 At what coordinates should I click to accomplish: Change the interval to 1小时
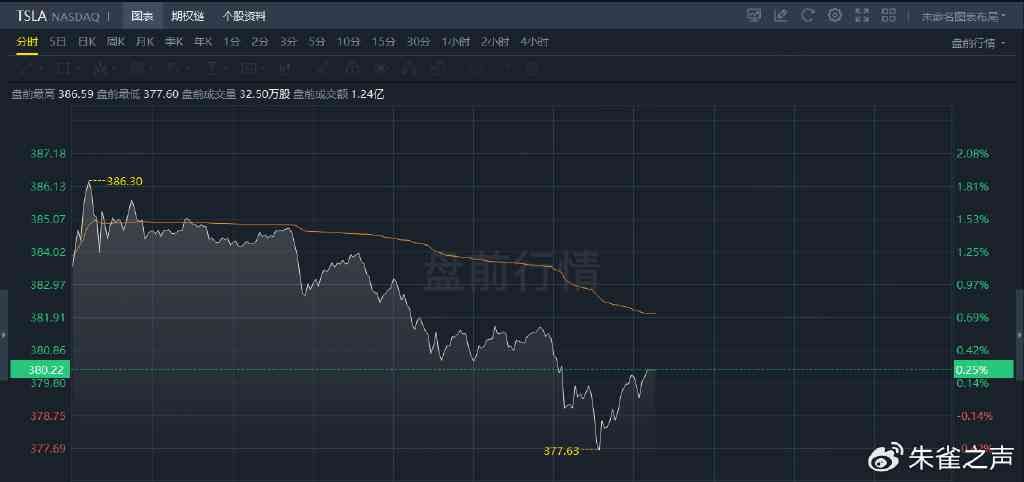[x=459, y=42]
